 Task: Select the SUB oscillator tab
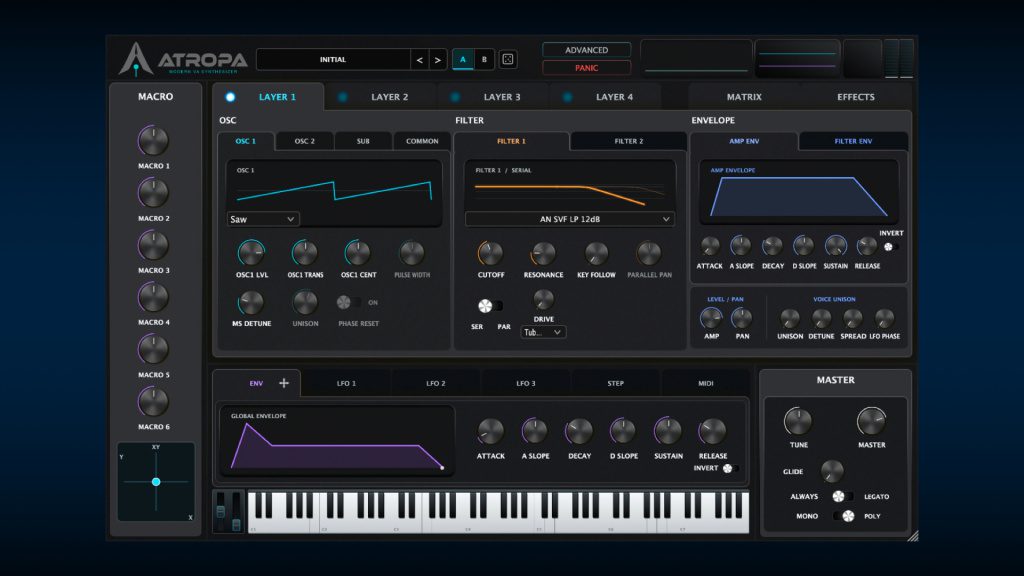(x=363, y=141)
